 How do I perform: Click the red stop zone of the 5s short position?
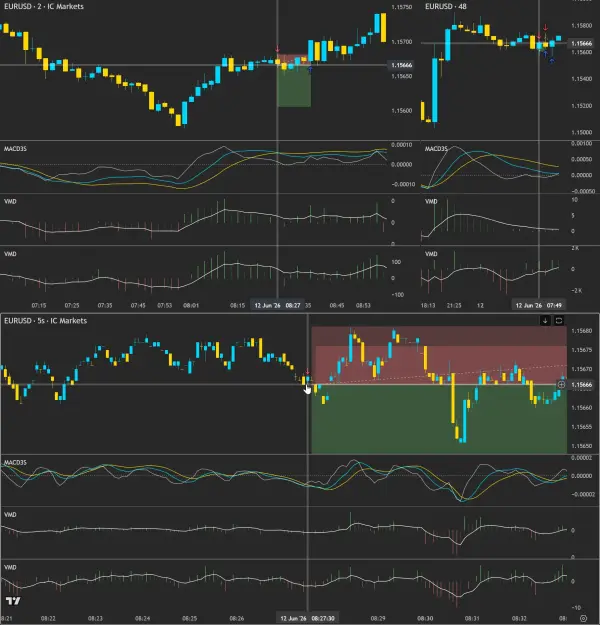click(x=439, y=356)
